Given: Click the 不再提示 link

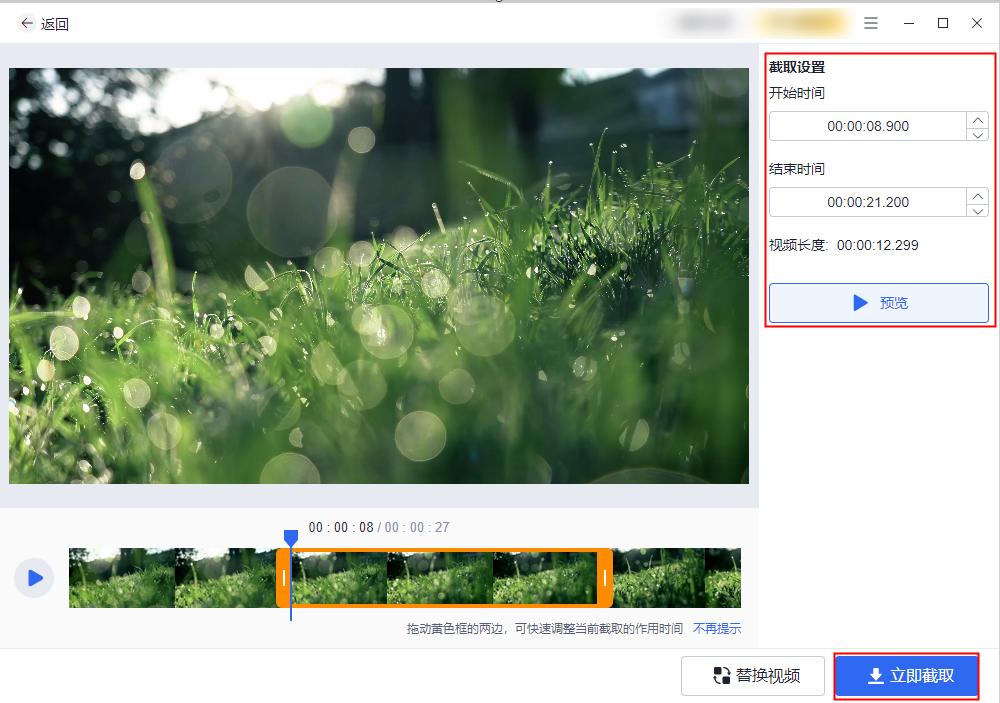Looking at the screenshot, I should pyautogui.click(x=716, y=628).
